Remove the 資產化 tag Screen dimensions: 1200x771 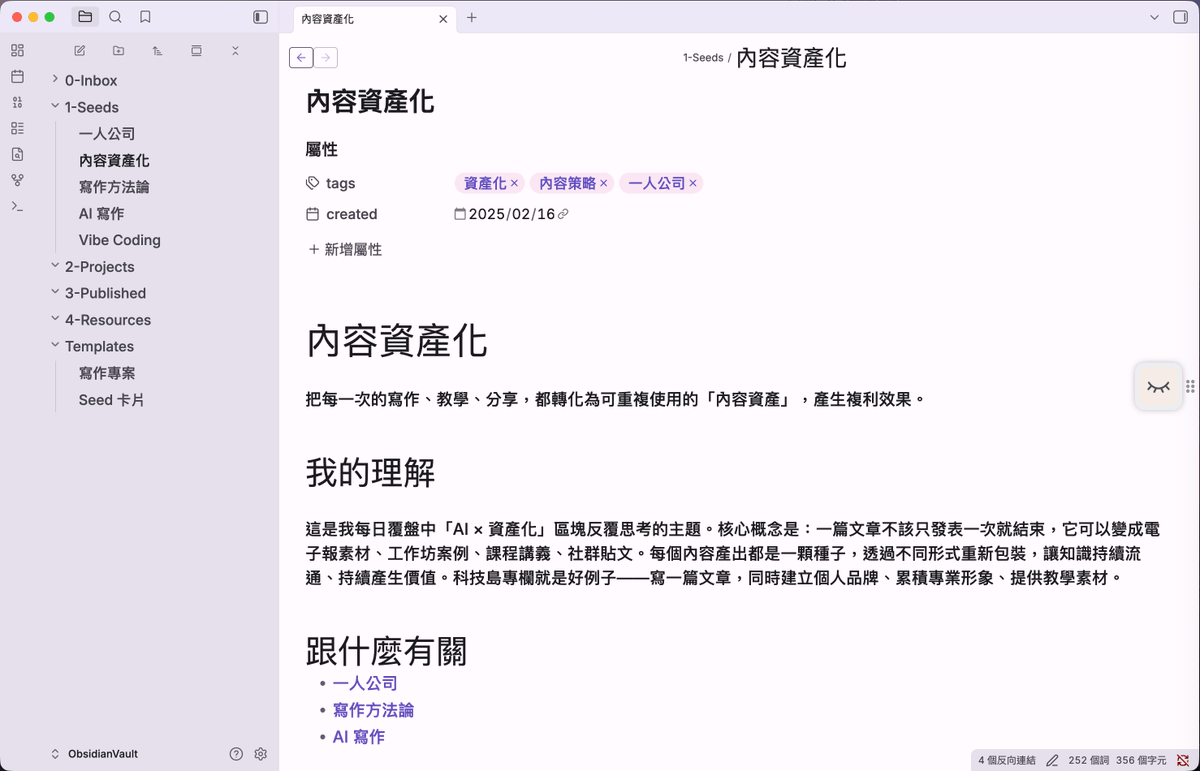coord(514,183)
